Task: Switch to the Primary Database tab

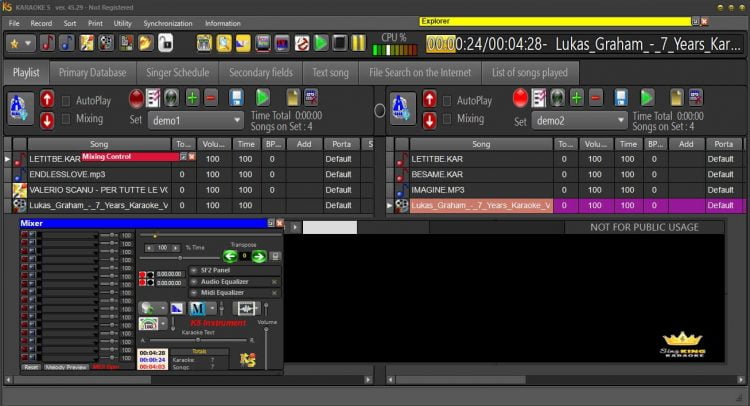Action: coord(92,73)
